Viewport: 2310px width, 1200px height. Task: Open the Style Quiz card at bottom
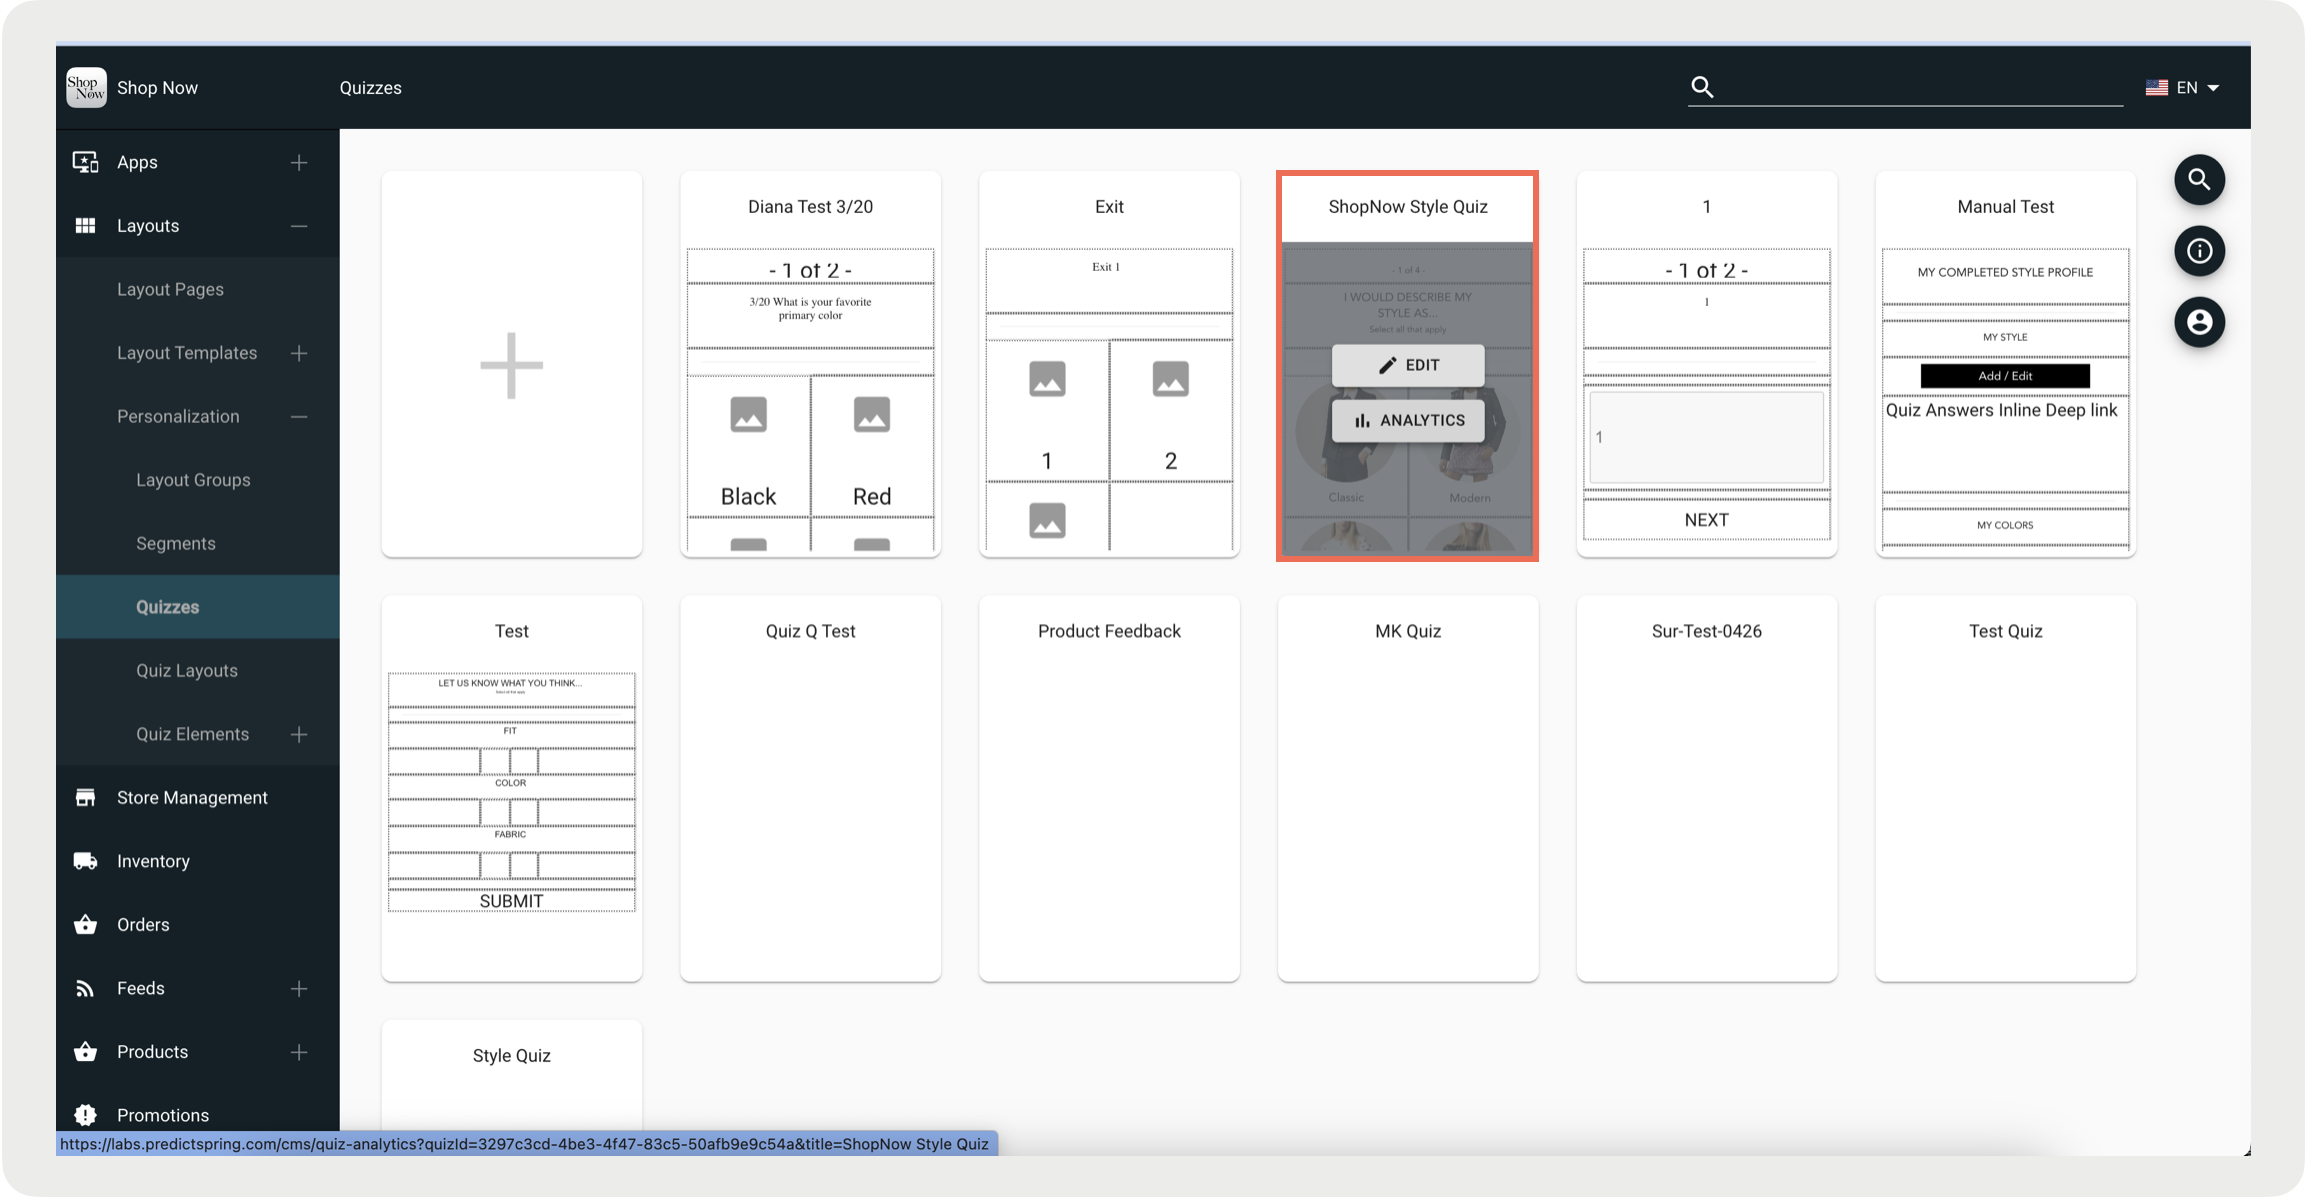coord(511,1076)
